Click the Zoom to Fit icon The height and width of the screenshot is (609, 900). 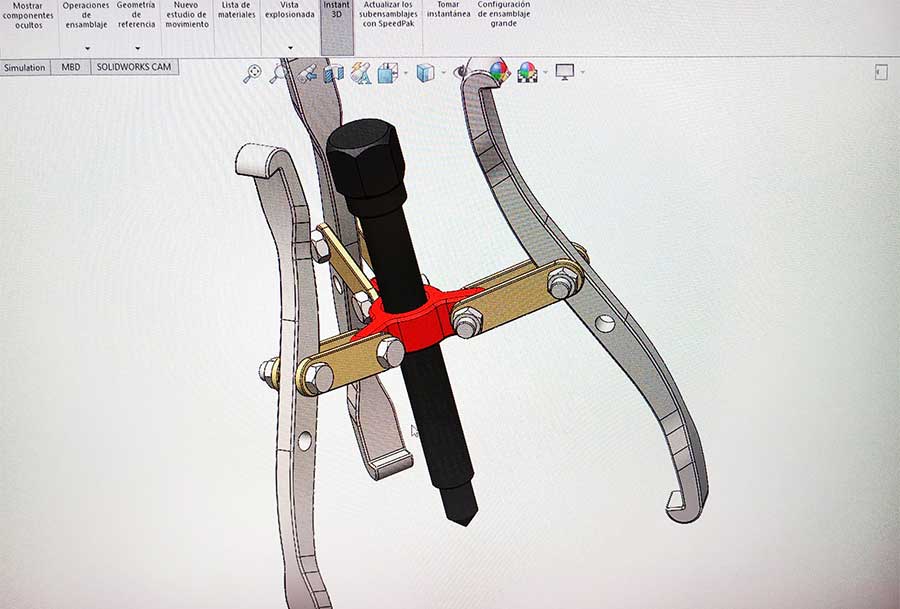pyautogui.click(x=253, y=72)
